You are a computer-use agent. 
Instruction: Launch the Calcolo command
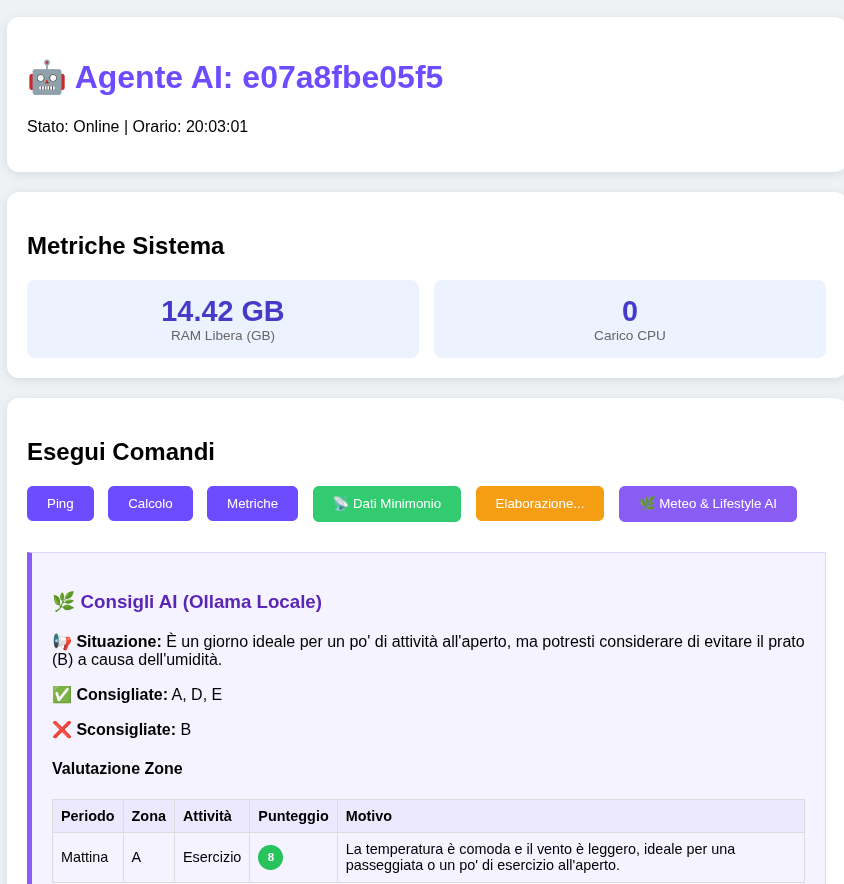click(151, 503)
